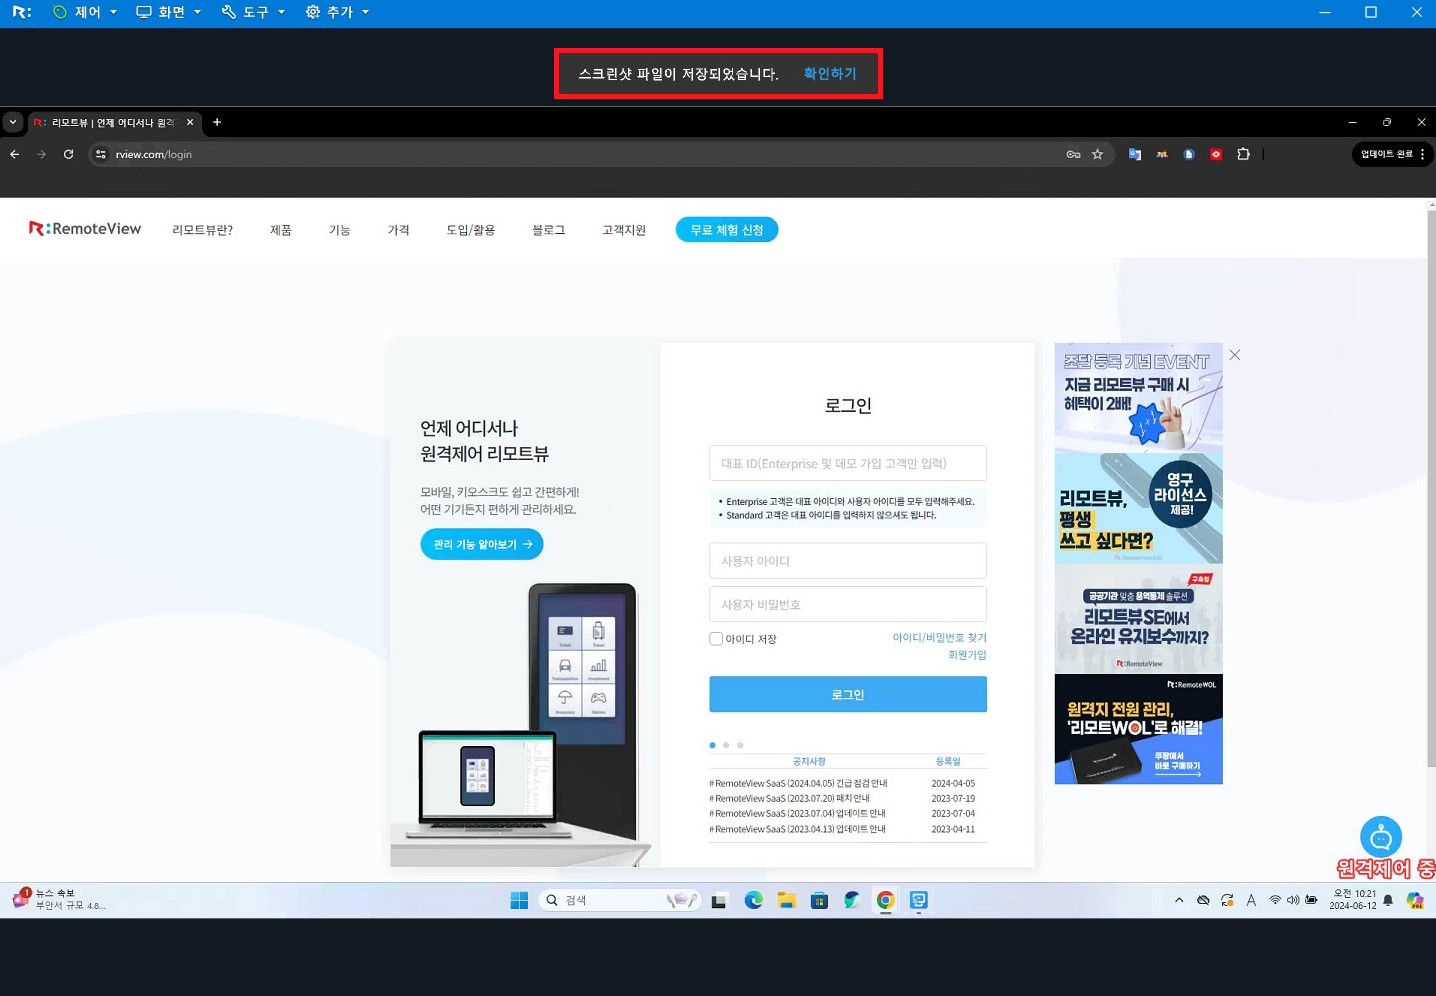Click the taskbar 검색 search box

pos(619,900)
